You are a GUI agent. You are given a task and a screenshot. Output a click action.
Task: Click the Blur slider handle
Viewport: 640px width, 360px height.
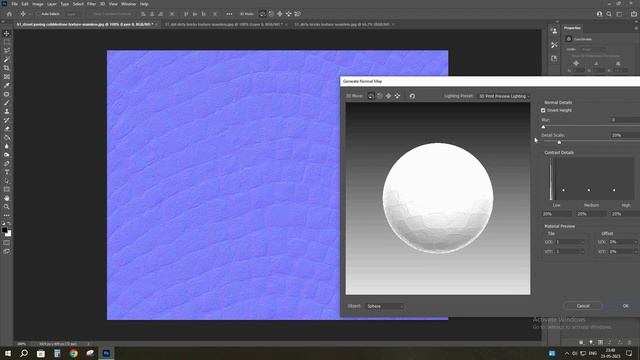point(543,127)
